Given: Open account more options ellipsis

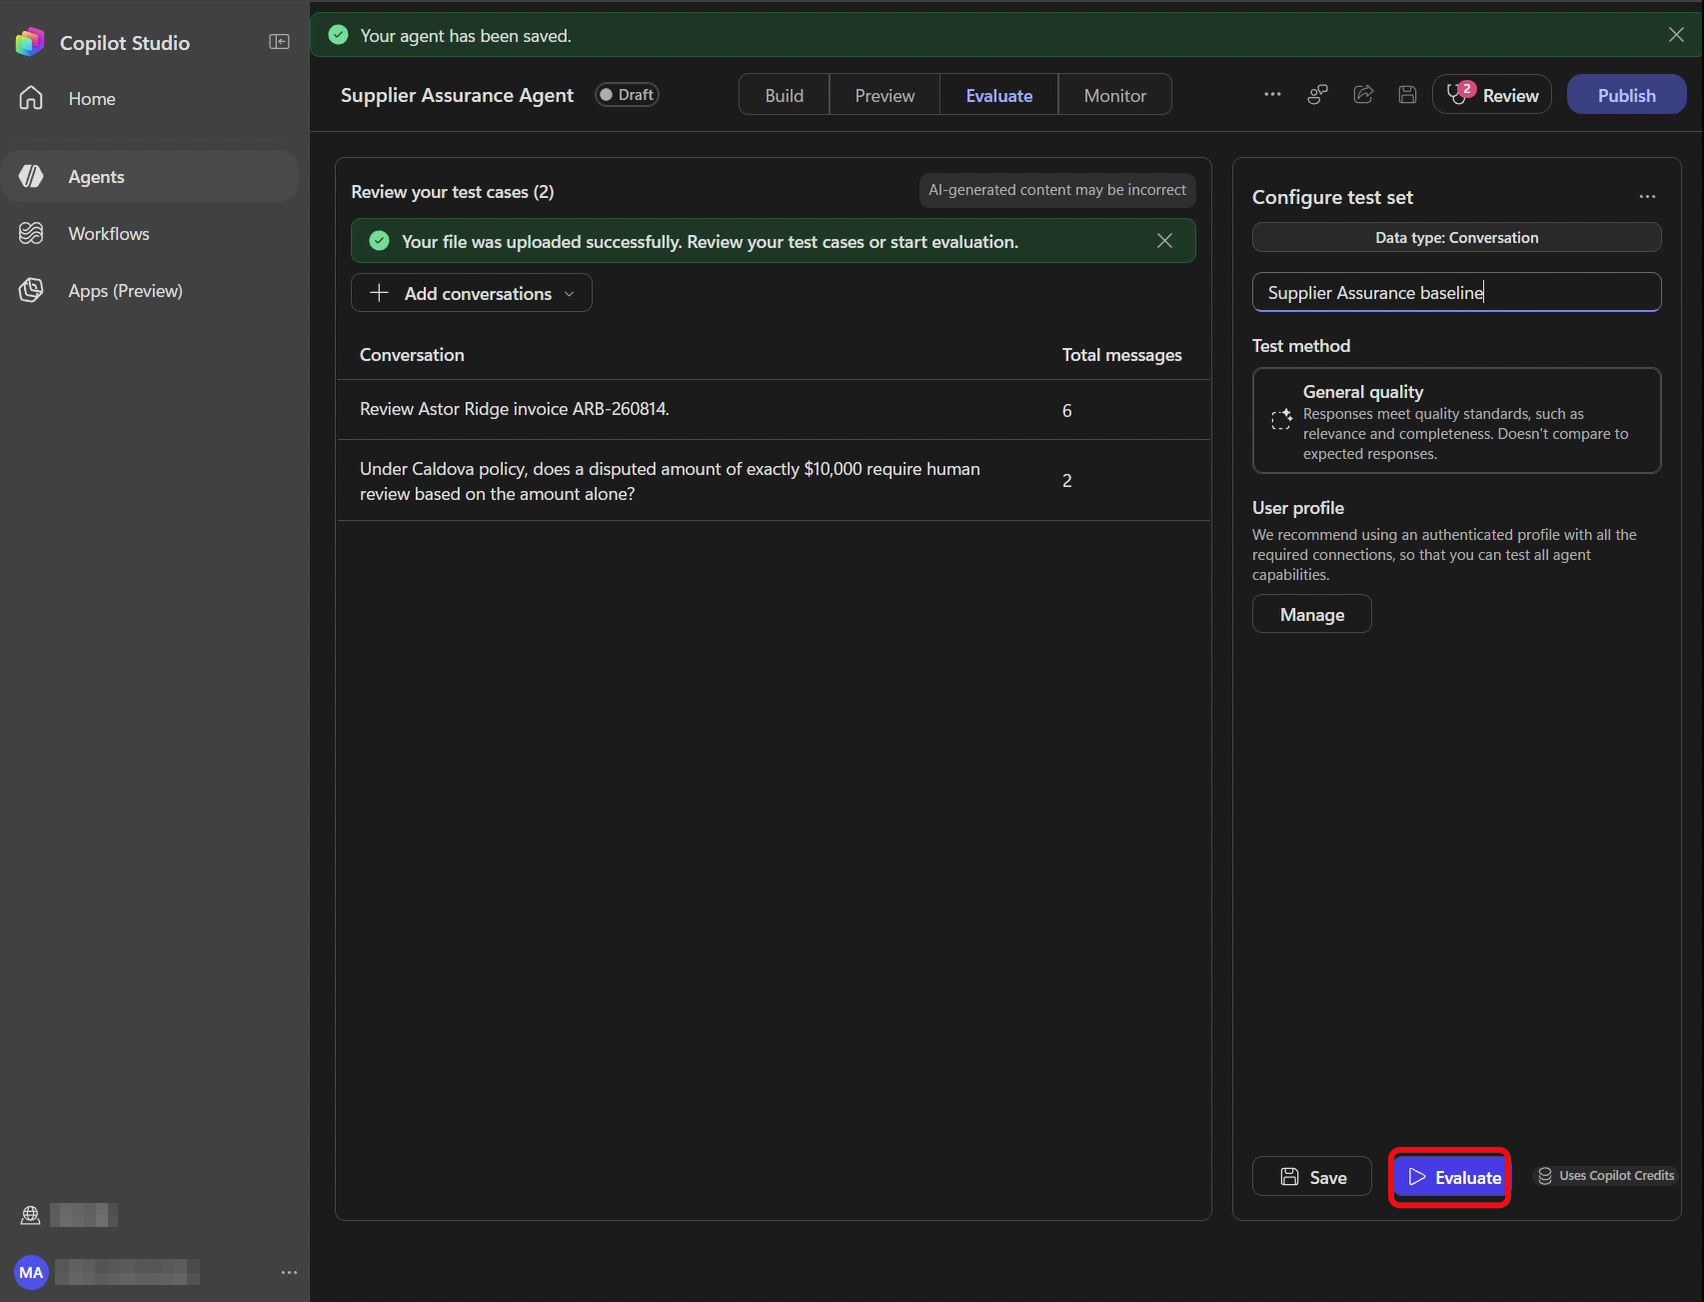Looking at the screenshot, I should [289, 1272].
